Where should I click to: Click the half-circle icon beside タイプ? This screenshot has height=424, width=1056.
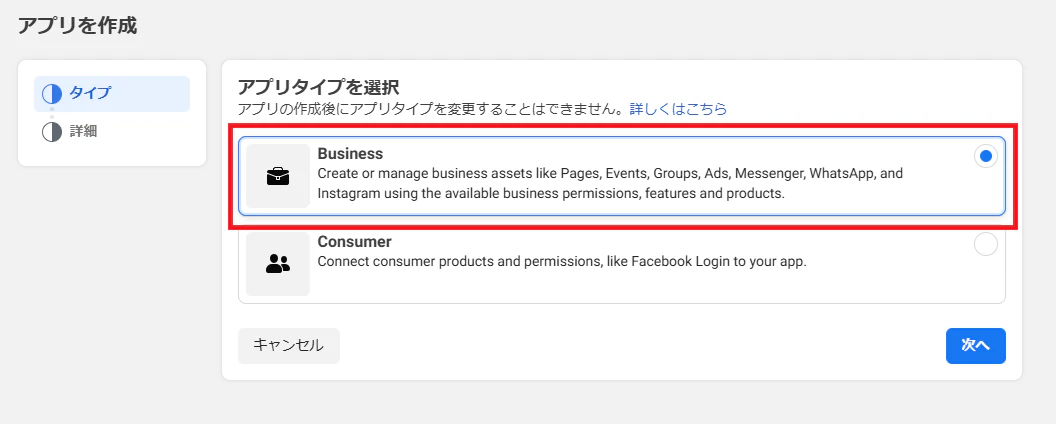pyautogui.click(x=52, y=94)
